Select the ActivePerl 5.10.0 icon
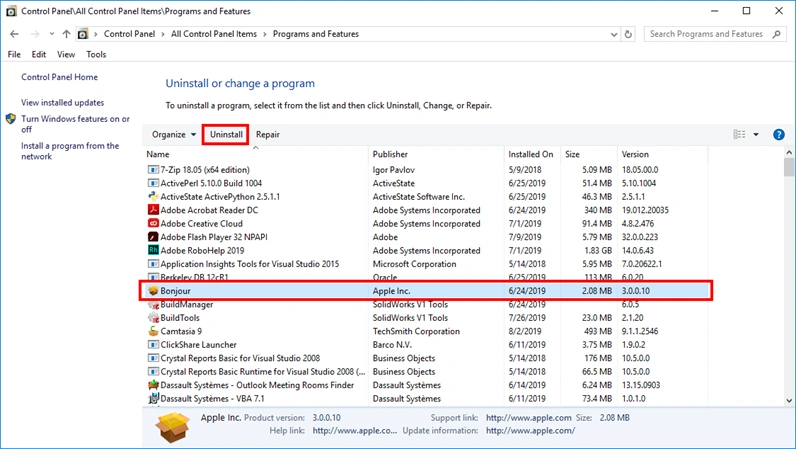The image size is (796, 449). tap(153, 183)
